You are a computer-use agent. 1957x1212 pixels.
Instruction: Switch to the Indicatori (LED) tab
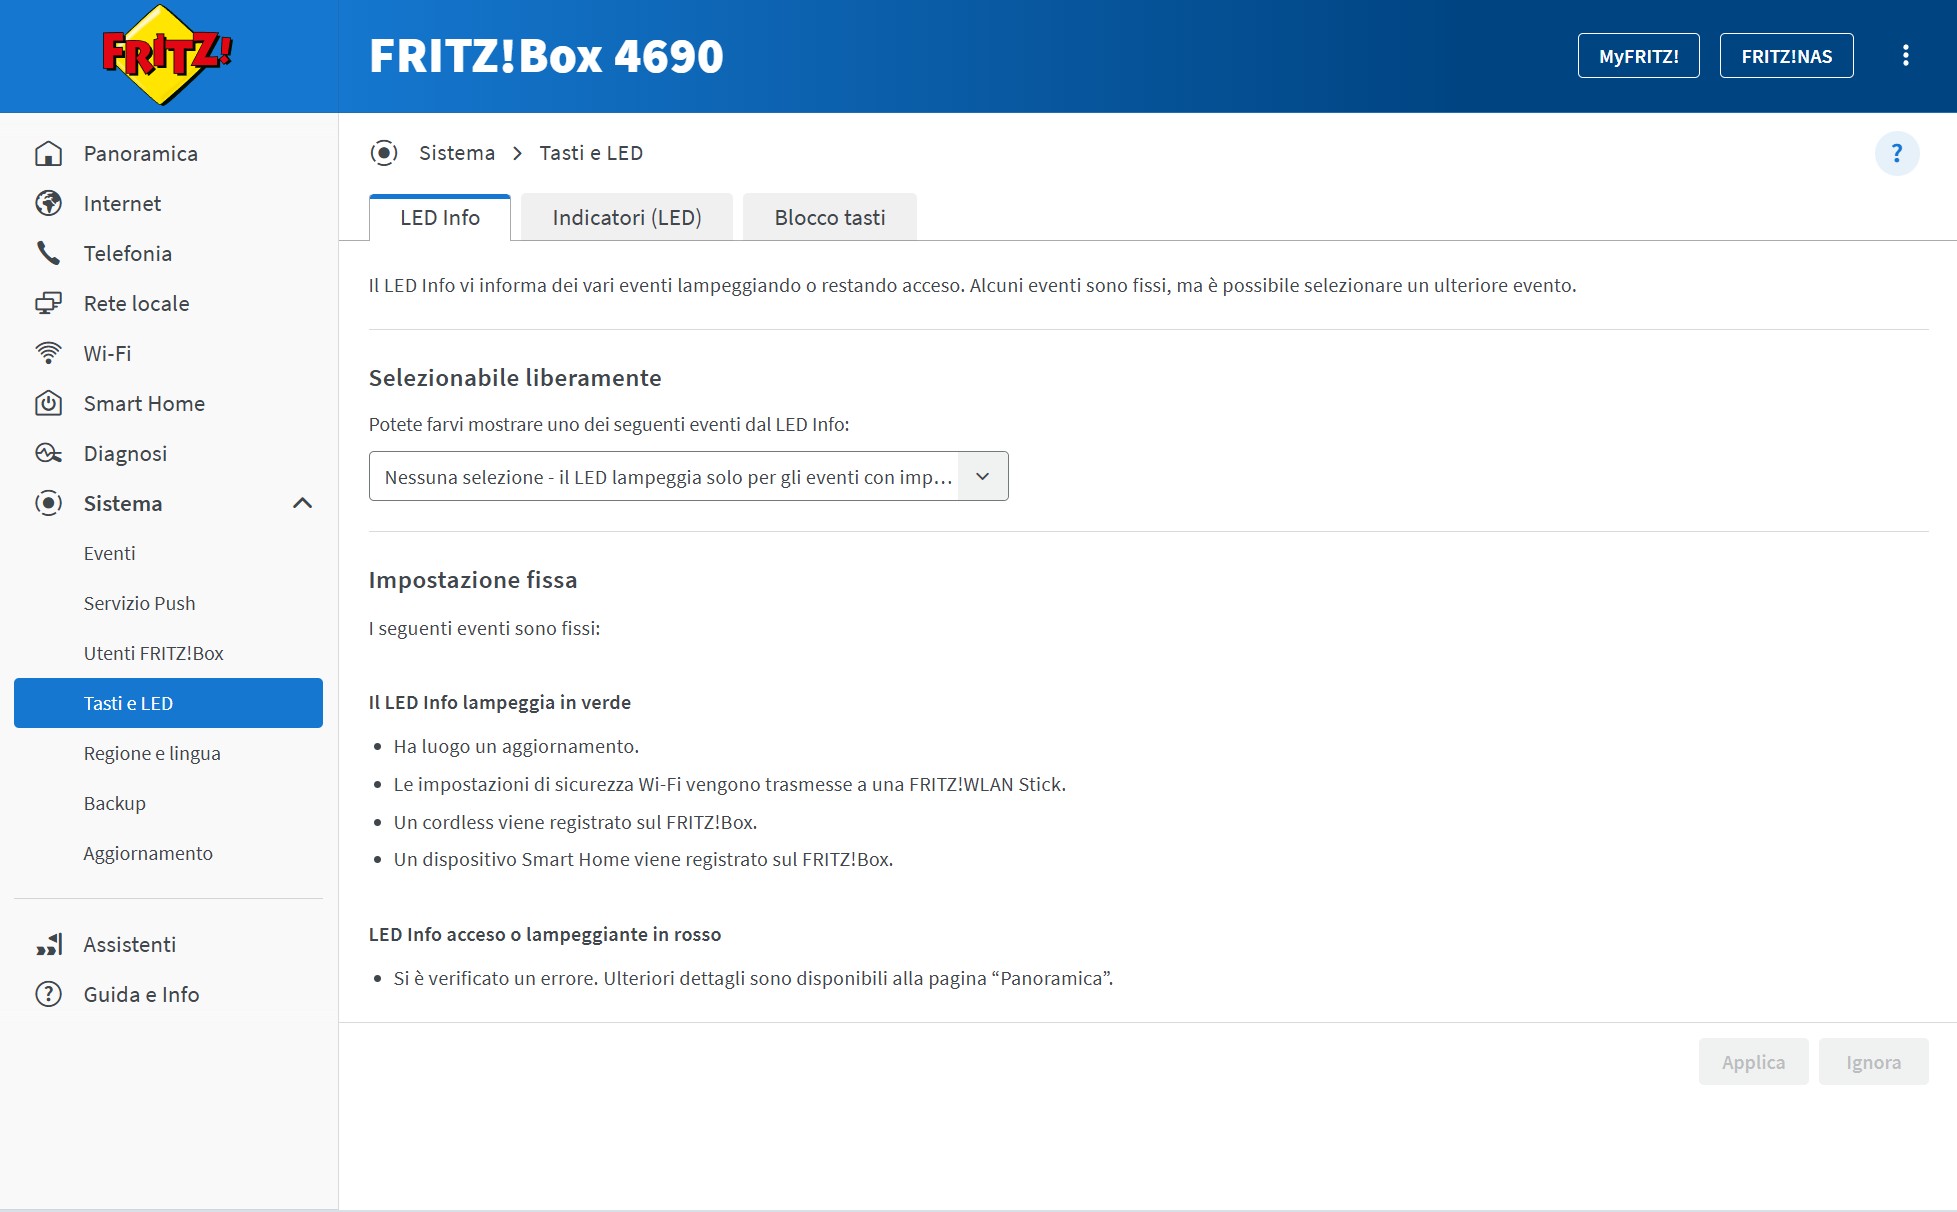(x=627, y=218)
